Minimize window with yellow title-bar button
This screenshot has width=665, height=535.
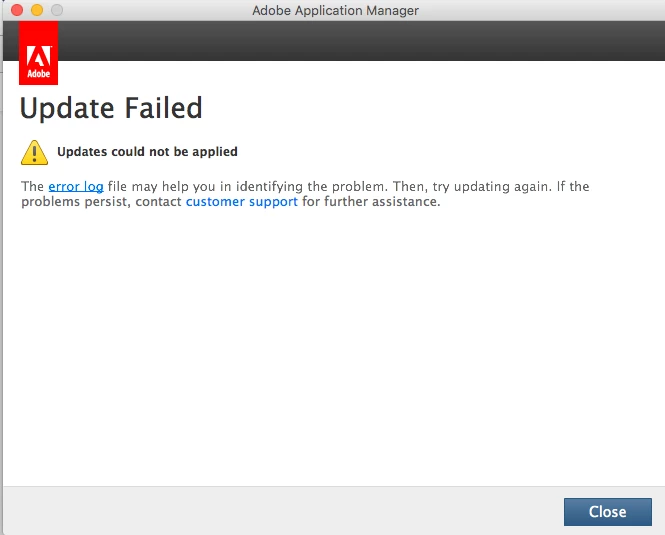pos(37,10)
